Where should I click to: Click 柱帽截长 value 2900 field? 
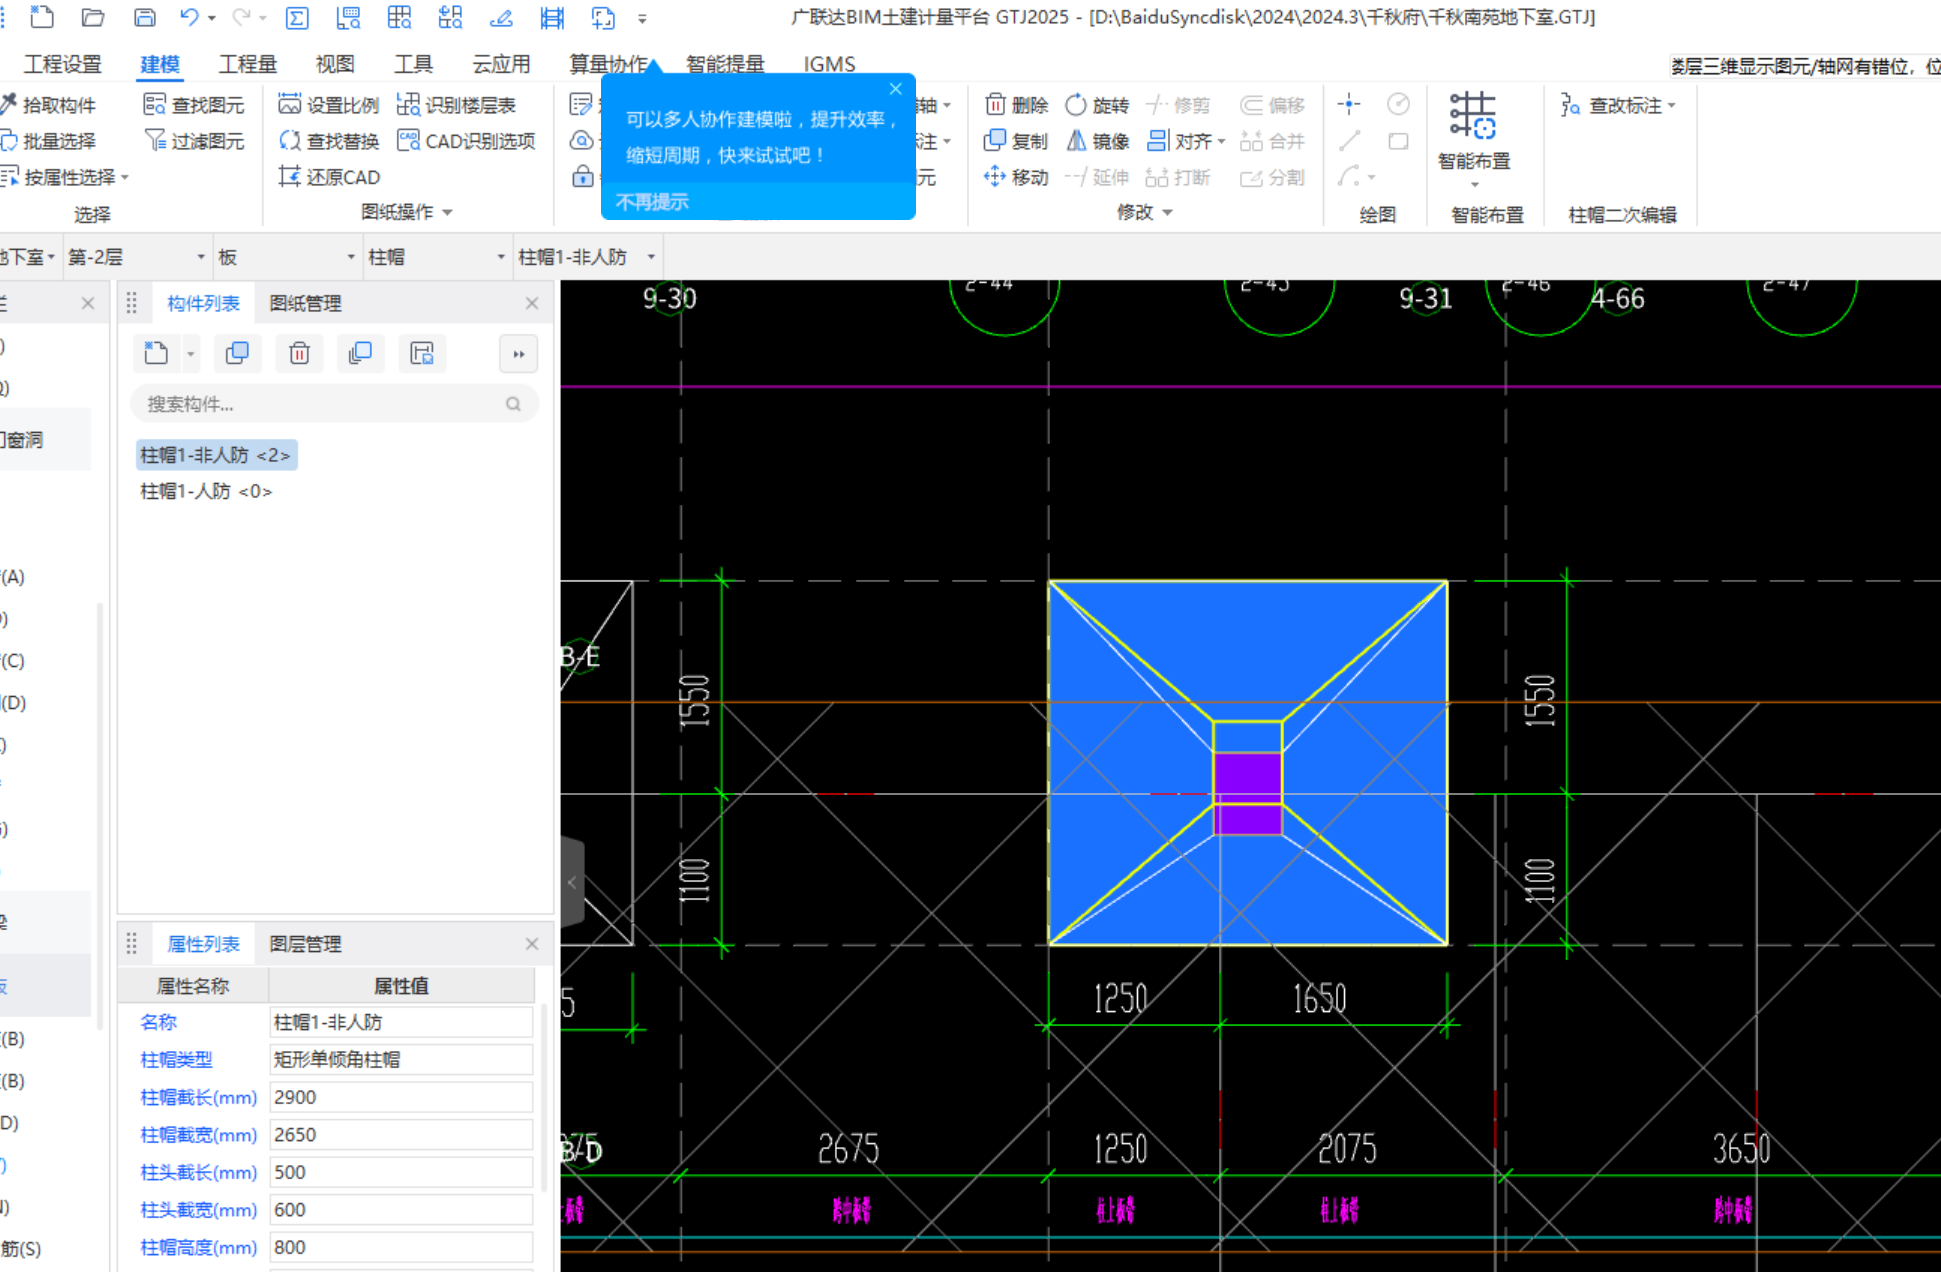[x=401, y=1097]
